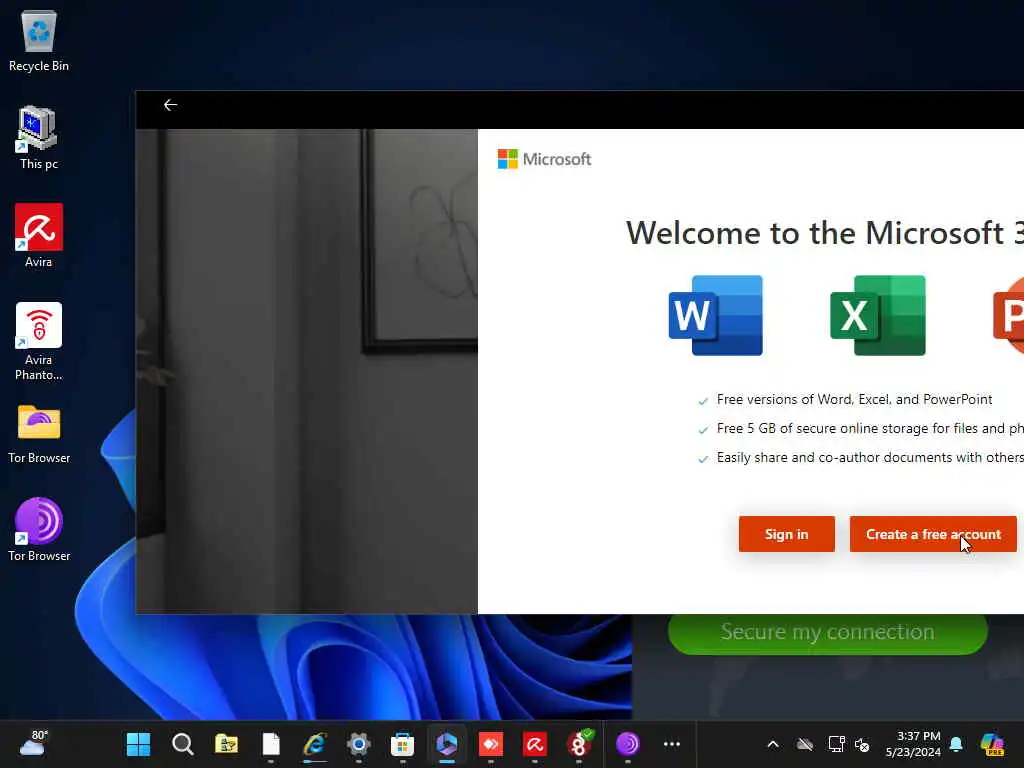Image resolution: width=1024 pixels, height=768 pixels.
Task: Select the Tor Browser folder on desktop
Action: (39, 434)
